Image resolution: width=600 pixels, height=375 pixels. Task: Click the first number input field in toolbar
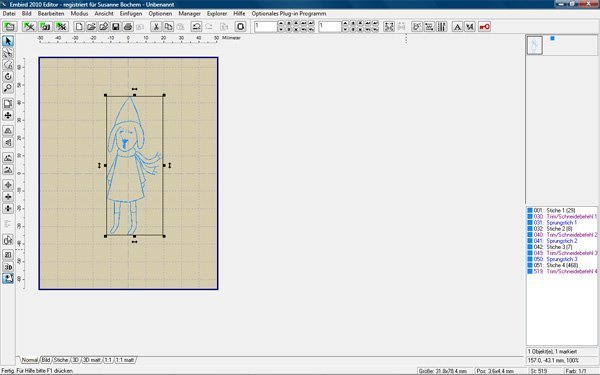tap(265, 26)
